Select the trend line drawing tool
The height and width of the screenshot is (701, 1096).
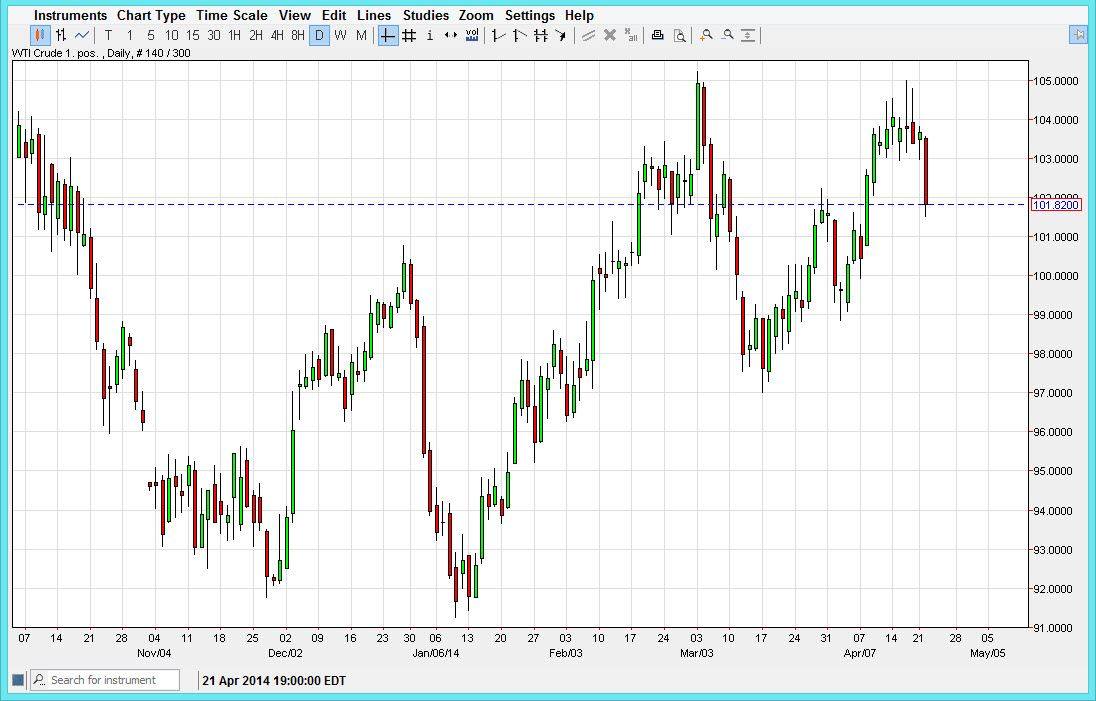click(x=498, y=35)
